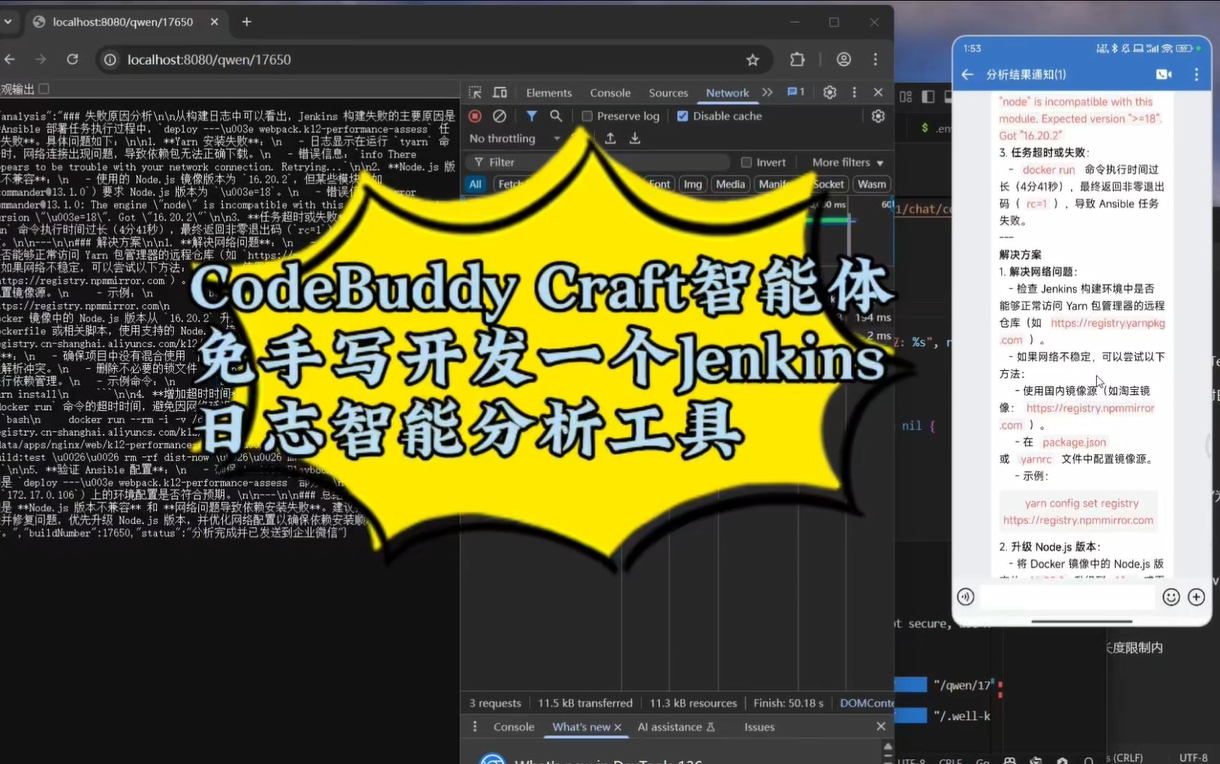
Task: Open the Console tab in the drawer
Action: tap(514, 727)
